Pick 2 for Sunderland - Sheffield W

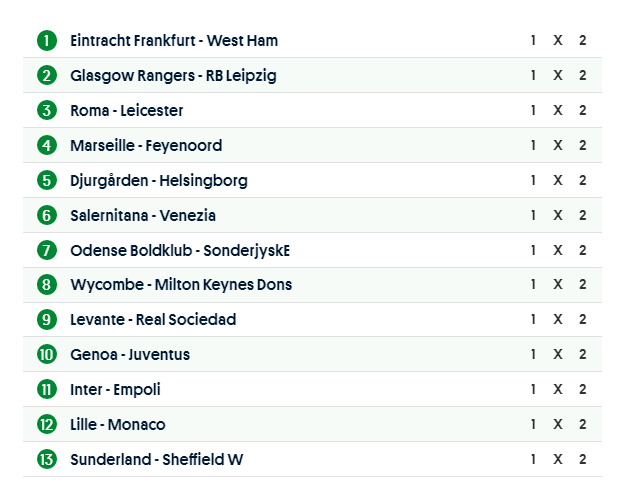click(582, 460)
